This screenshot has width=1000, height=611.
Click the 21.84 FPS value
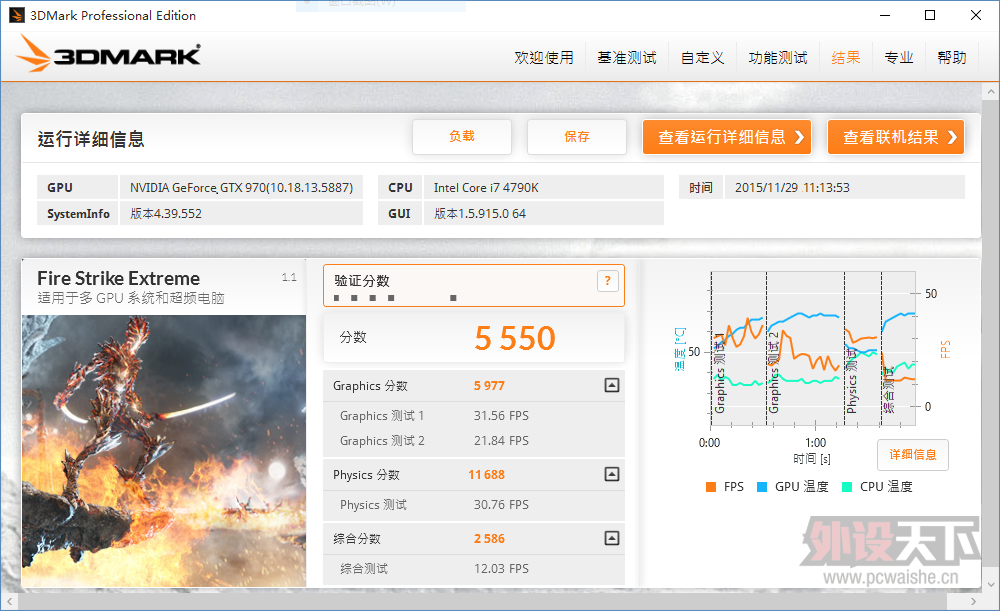pos(501,441)
